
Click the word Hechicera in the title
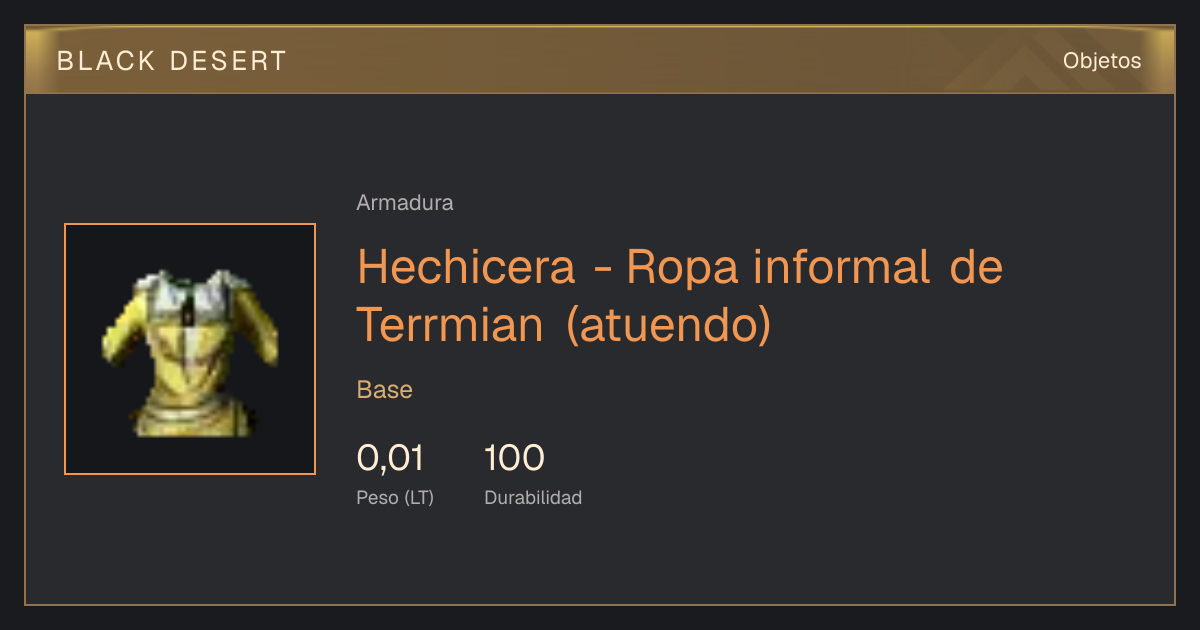tap(466, 267)
